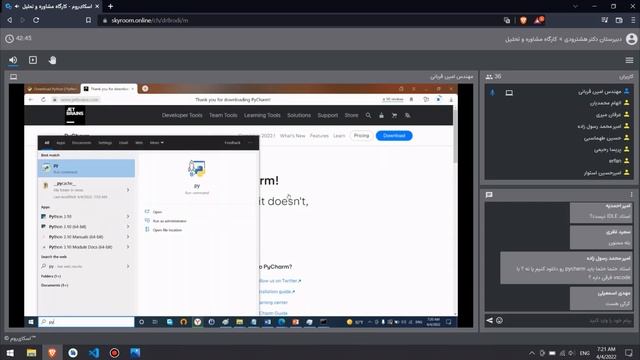Select the py best match result in shared search

coord(87,168)
